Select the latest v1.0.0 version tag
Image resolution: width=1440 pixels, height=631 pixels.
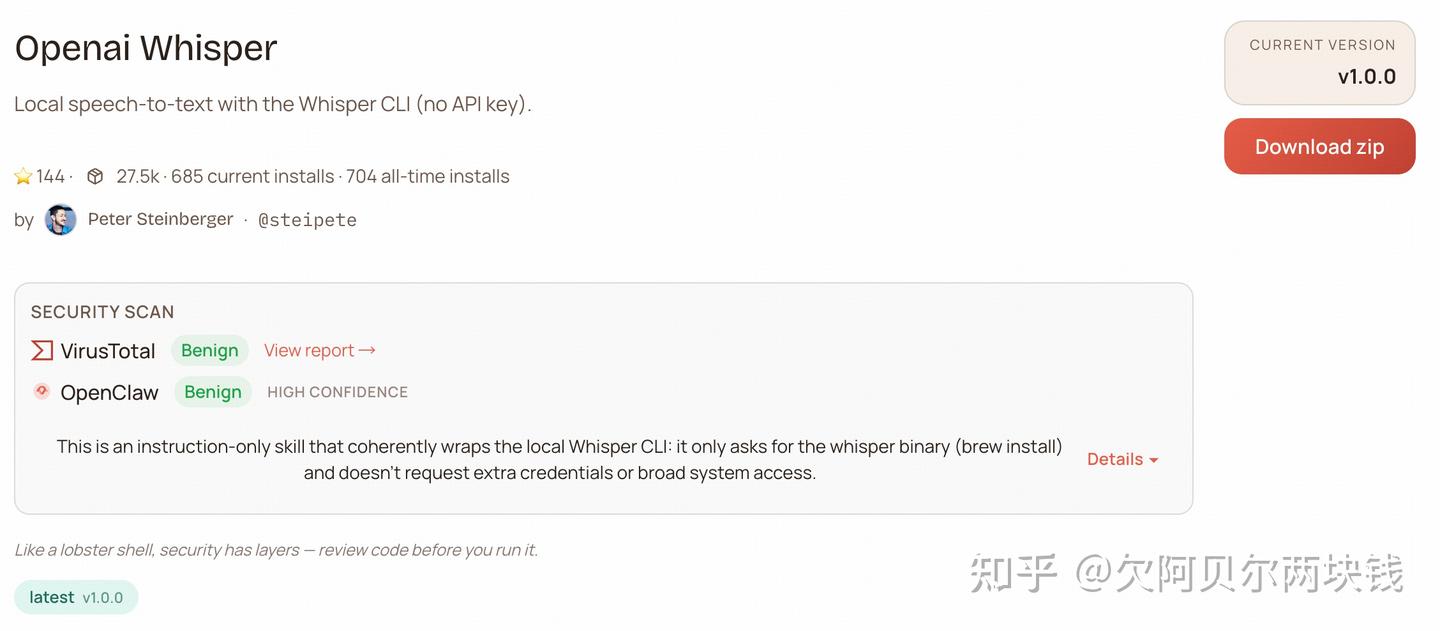(76, 597)
